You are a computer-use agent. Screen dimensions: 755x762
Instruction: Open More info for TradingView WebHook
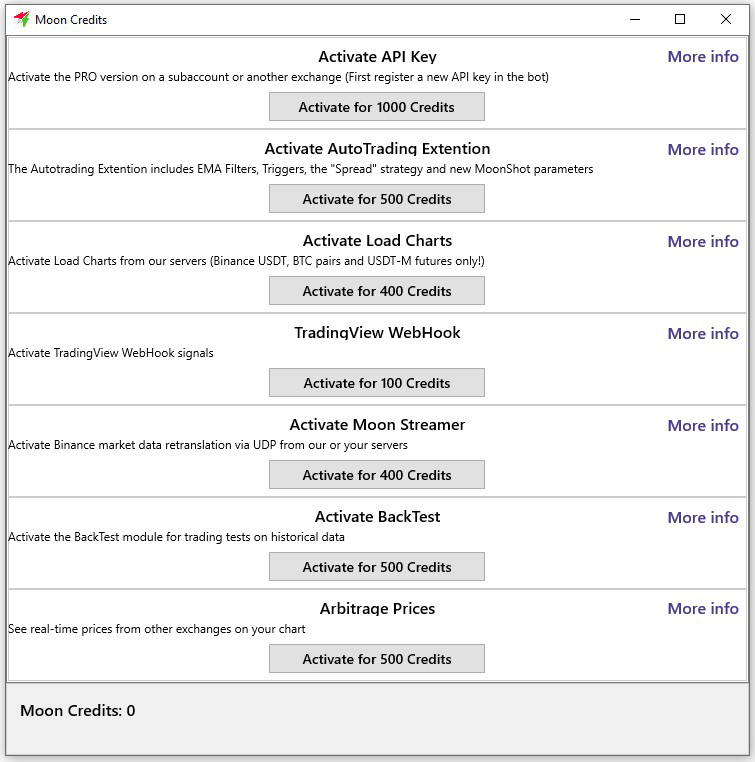point(703,333)
